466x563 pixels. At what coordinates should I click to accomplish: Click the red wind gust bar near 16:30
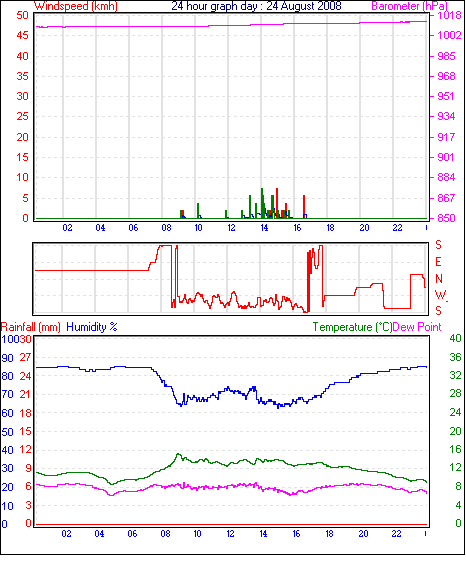(304, 206)
